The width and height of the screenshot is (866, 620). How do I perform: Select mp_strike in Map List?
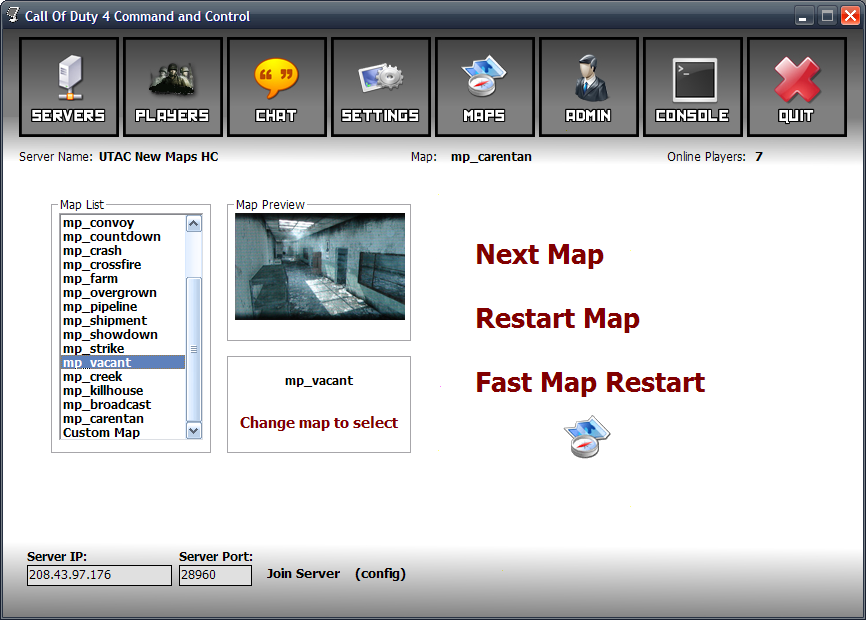pyautogui.click(x=123, y=348)
